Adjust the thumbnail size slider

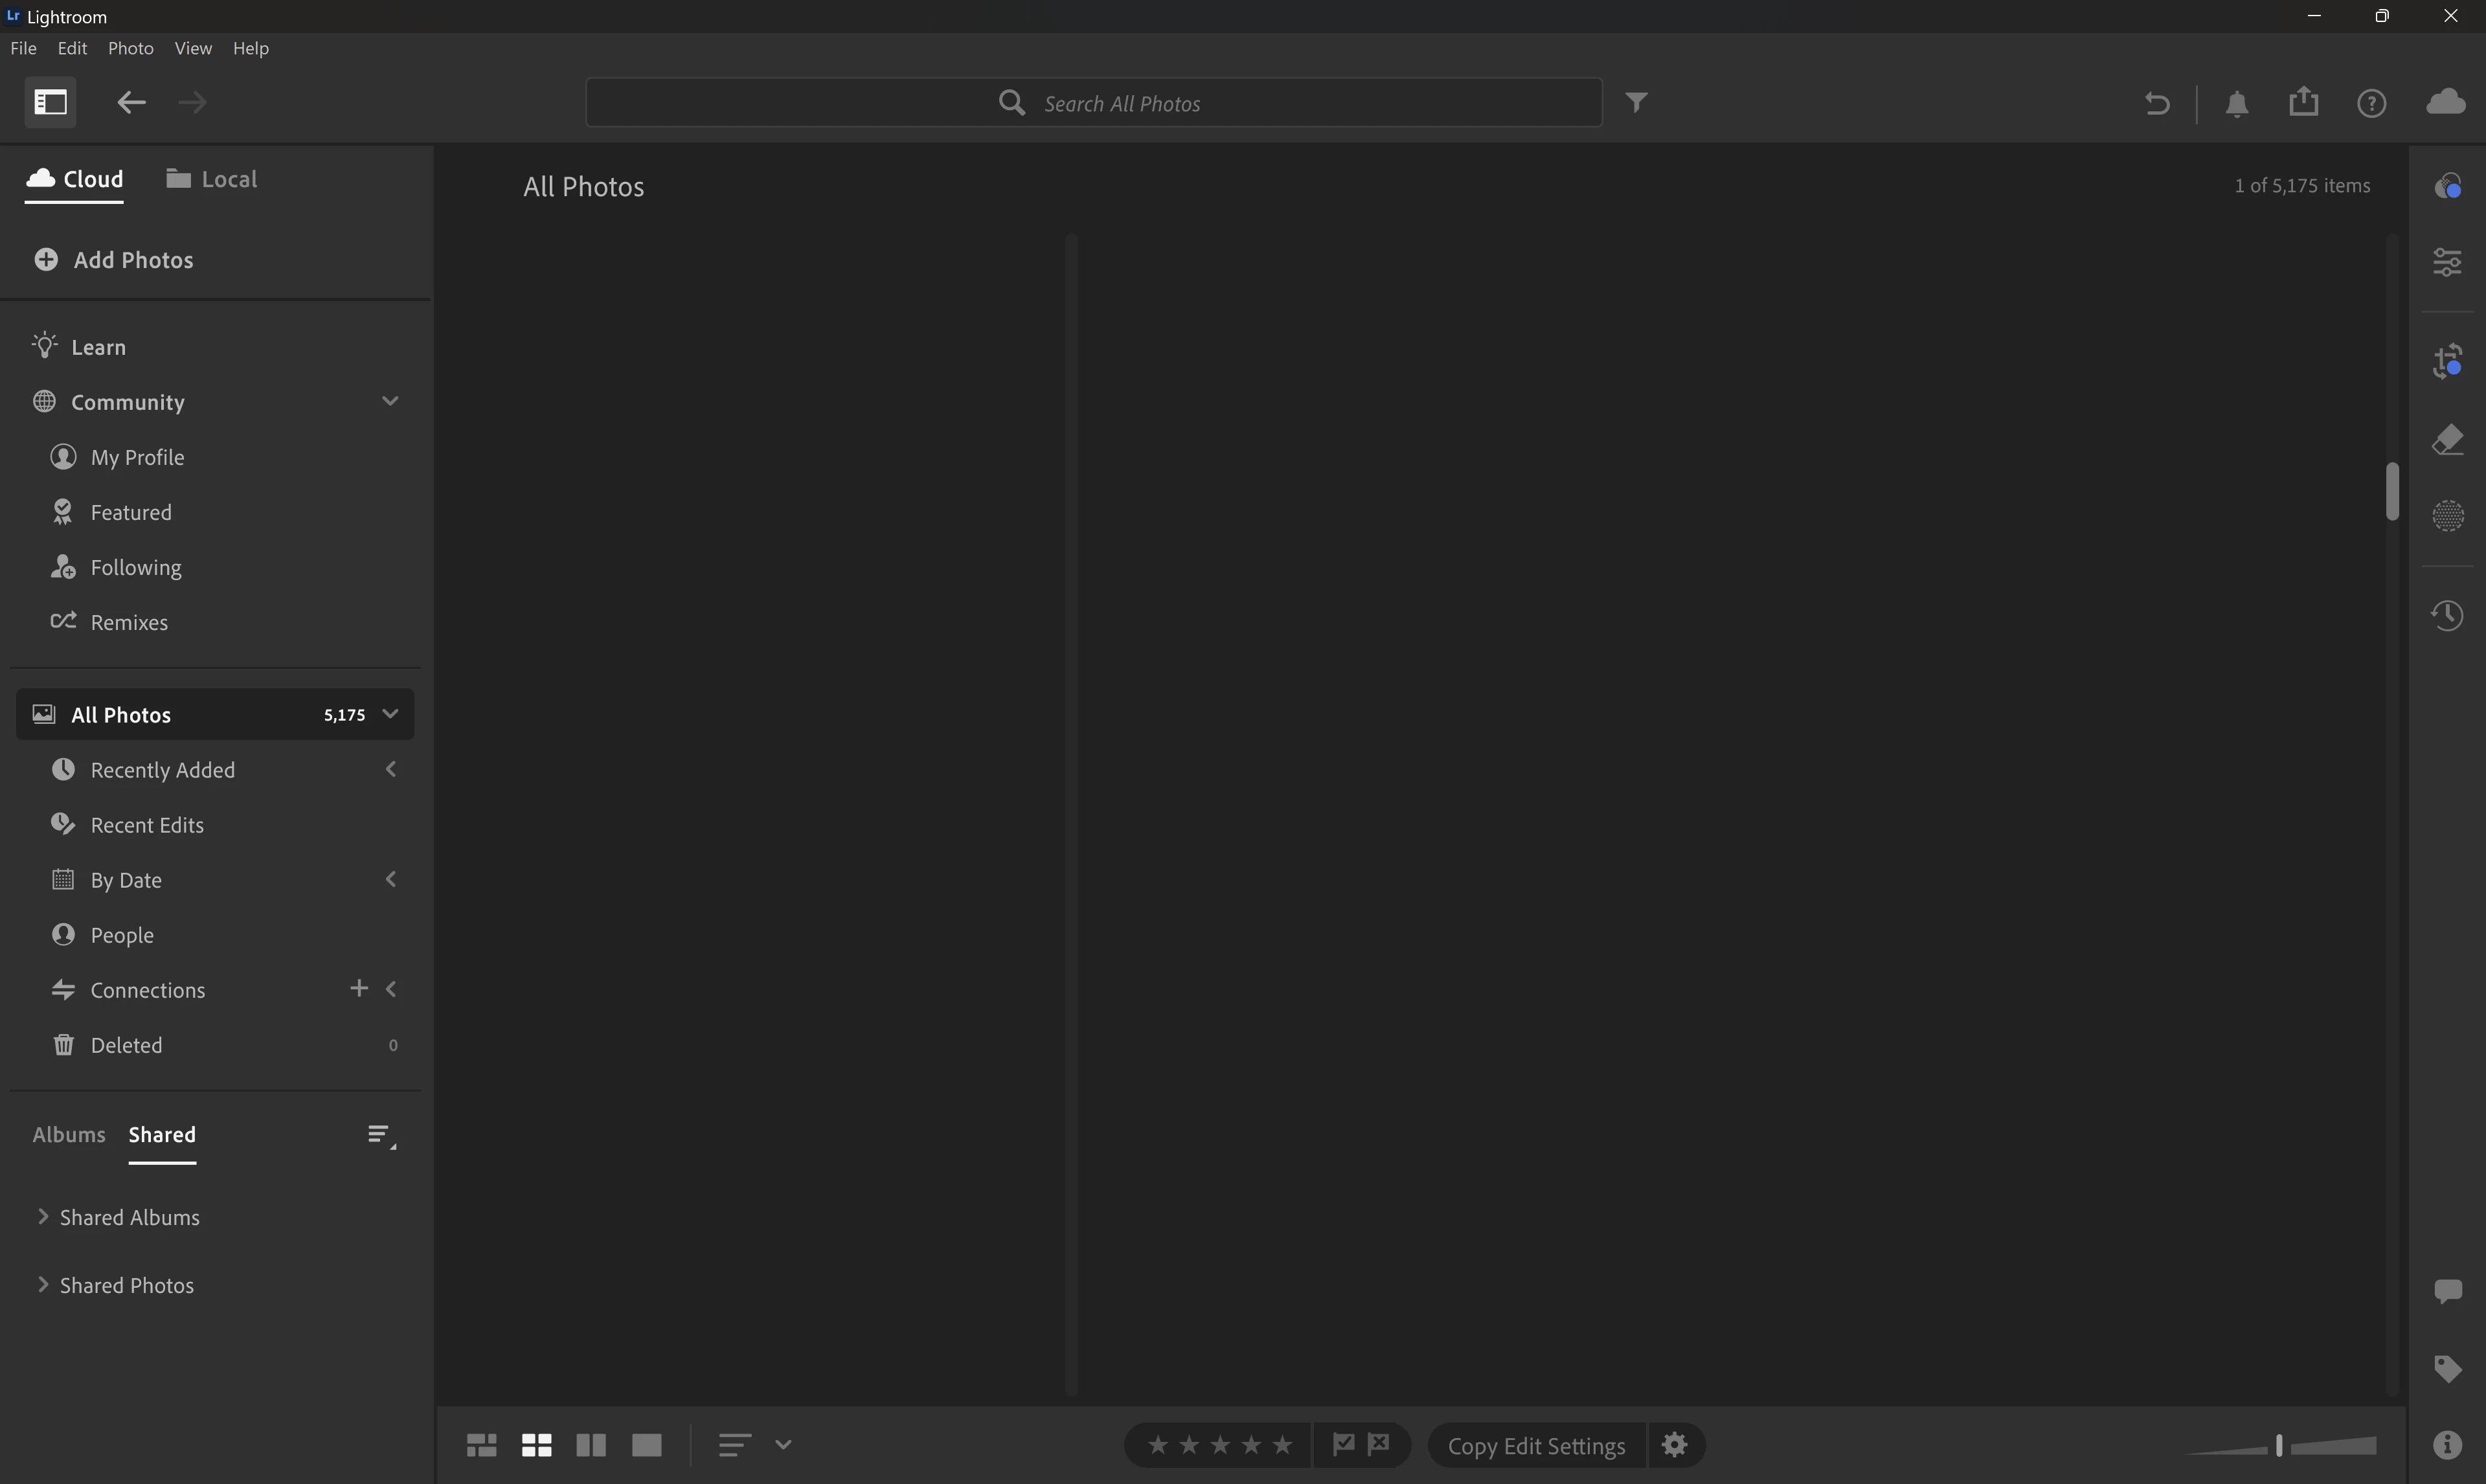tap(2279, 1446)
